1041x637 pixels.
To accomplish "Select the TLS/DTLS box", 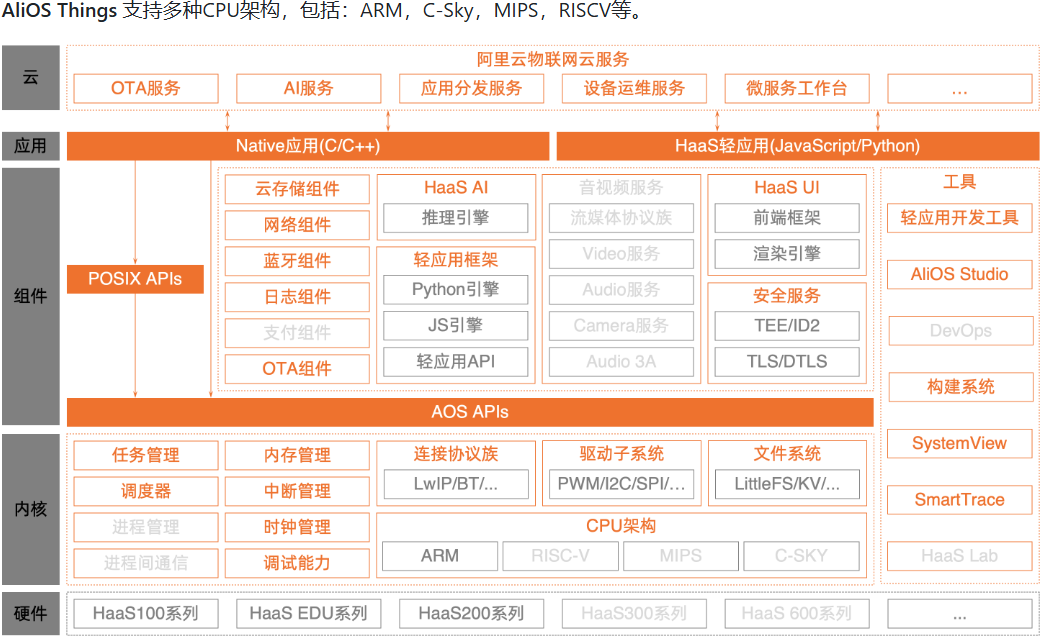I will 787,361.
